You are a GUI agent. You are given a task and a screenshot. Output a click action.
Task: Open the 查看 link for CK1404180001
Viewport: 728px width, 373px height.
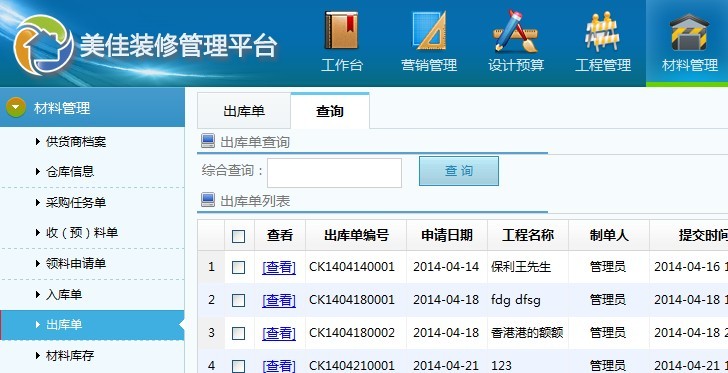tap(279, 300)
